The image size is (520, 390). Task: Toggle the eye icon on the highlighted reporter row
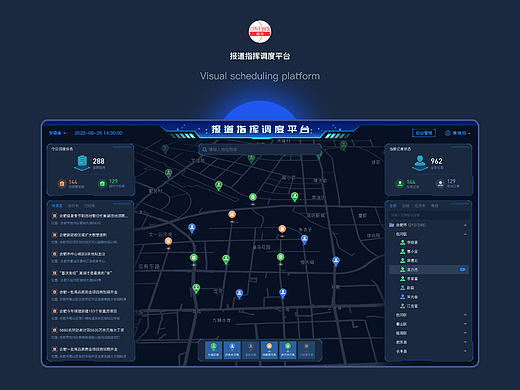point(462,269)
